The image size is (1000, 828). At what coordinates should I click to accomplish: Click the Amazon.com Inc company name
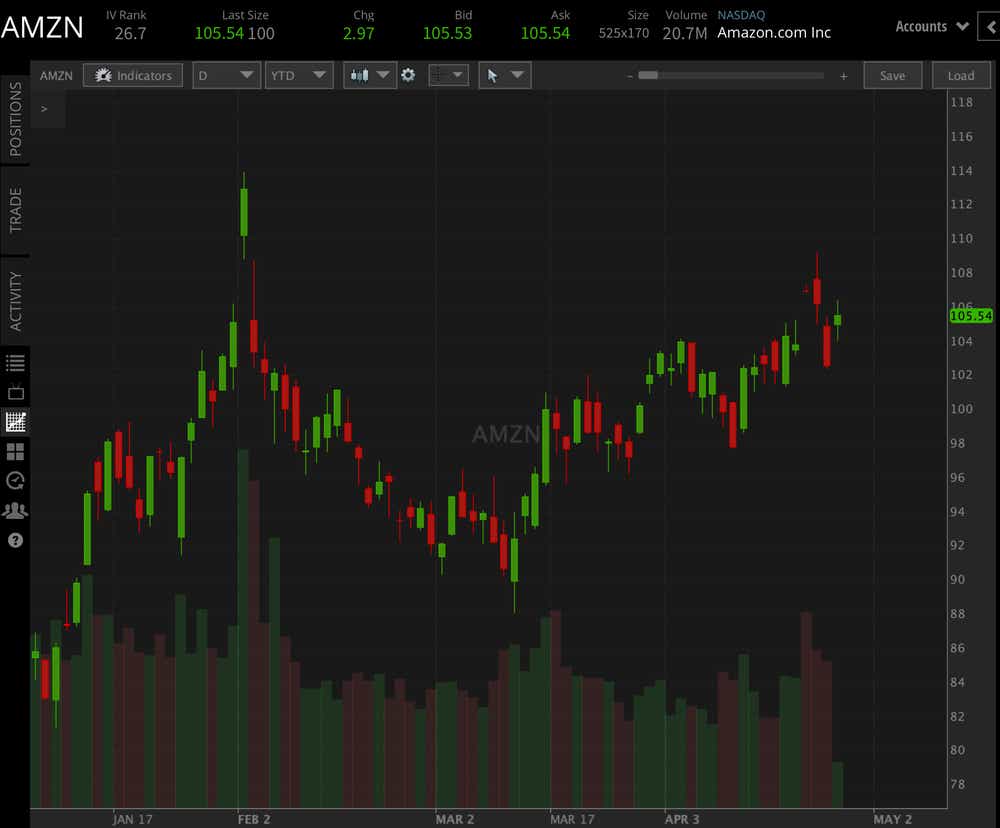[774, 33]
